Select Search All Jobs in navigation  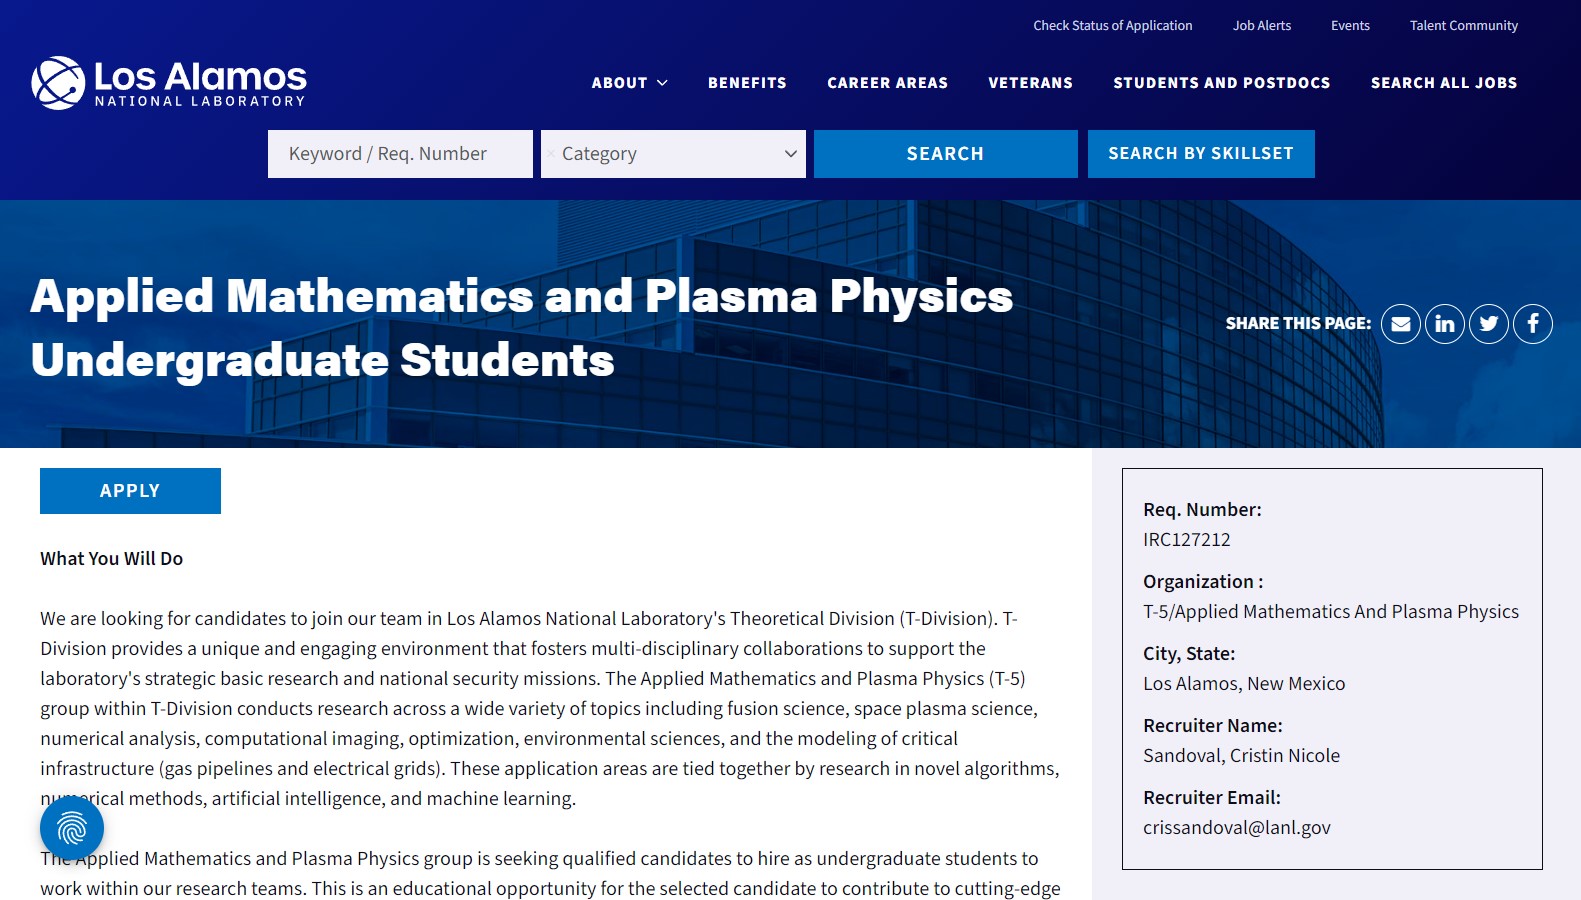click(x=1443, y=83)
